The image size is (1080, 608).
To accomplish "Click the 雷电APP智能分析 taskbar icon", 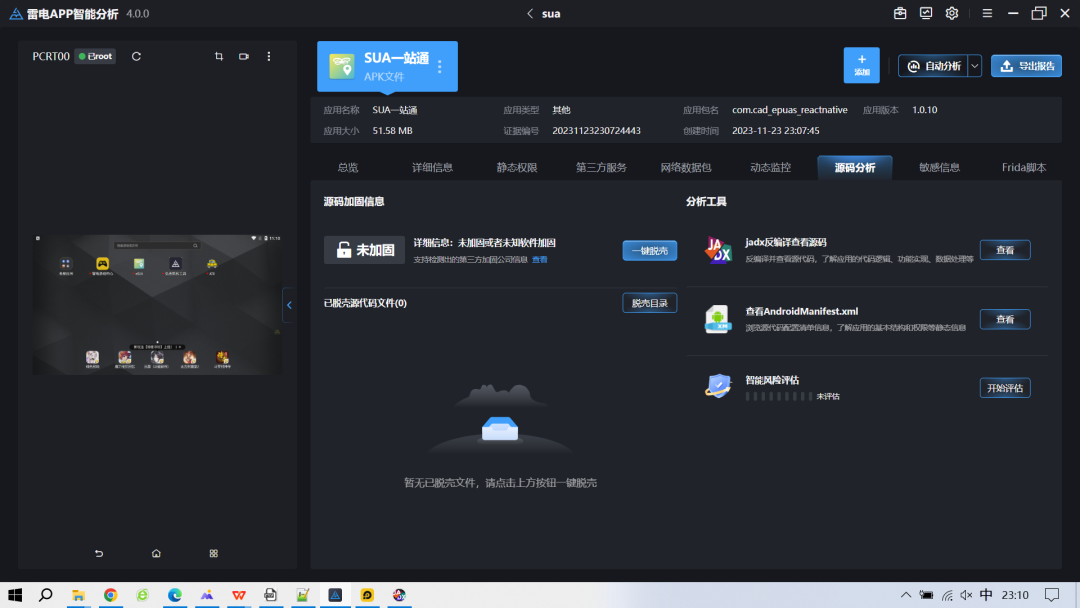I will [x=335, y=595].
